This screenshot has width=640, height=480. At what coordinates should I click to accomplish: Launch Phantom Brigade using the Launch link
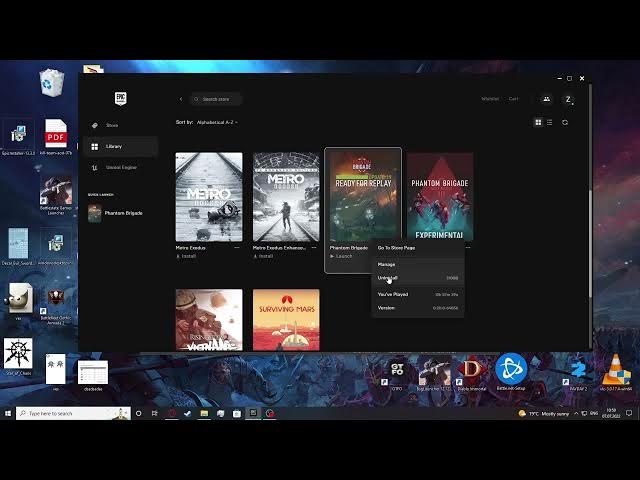[x=341, y=256]
